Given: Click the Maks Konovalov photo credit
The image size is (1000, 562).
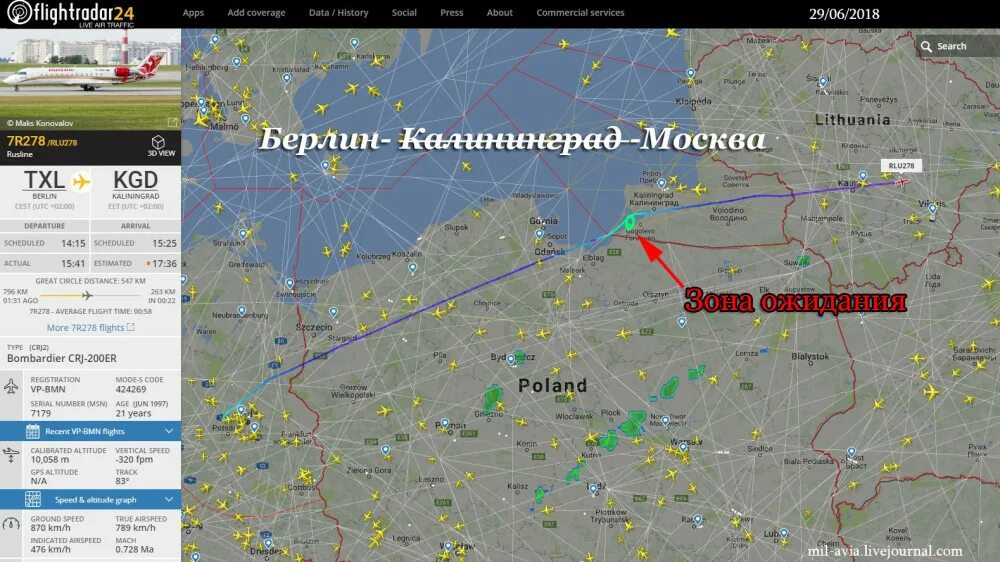Looking at the screenshot, I should 40,123.
